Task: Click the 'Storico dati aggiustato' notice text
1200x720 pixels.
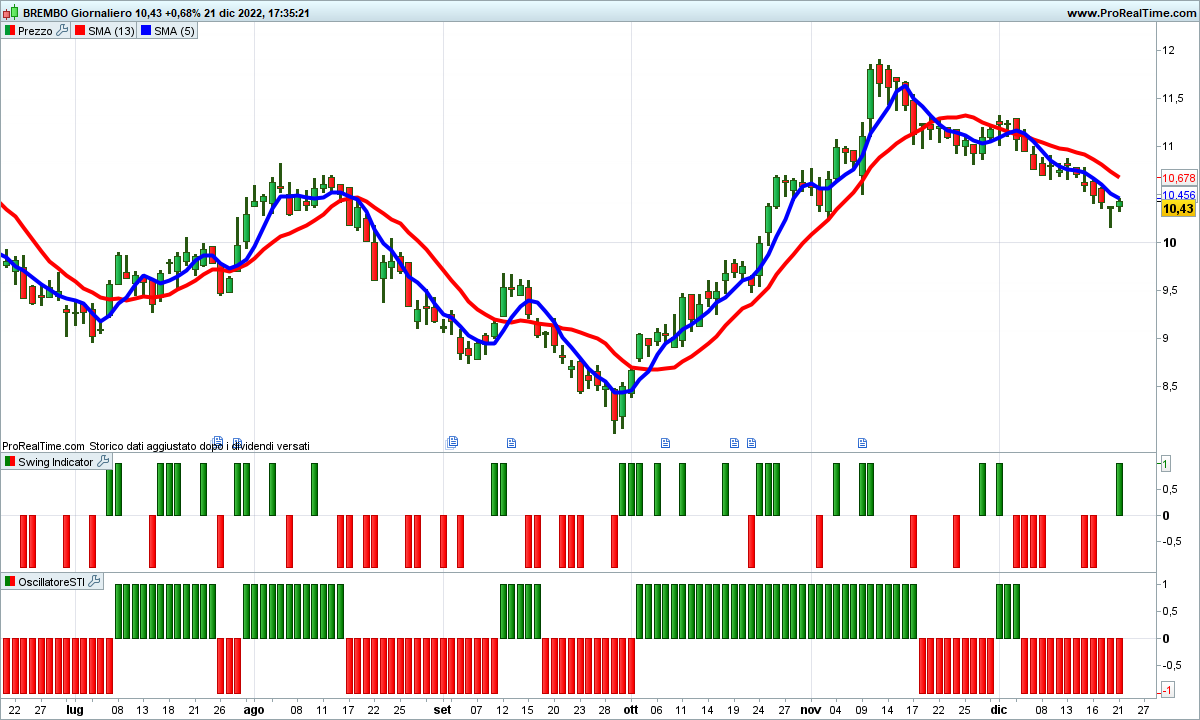Action: (x=200, y=446)
